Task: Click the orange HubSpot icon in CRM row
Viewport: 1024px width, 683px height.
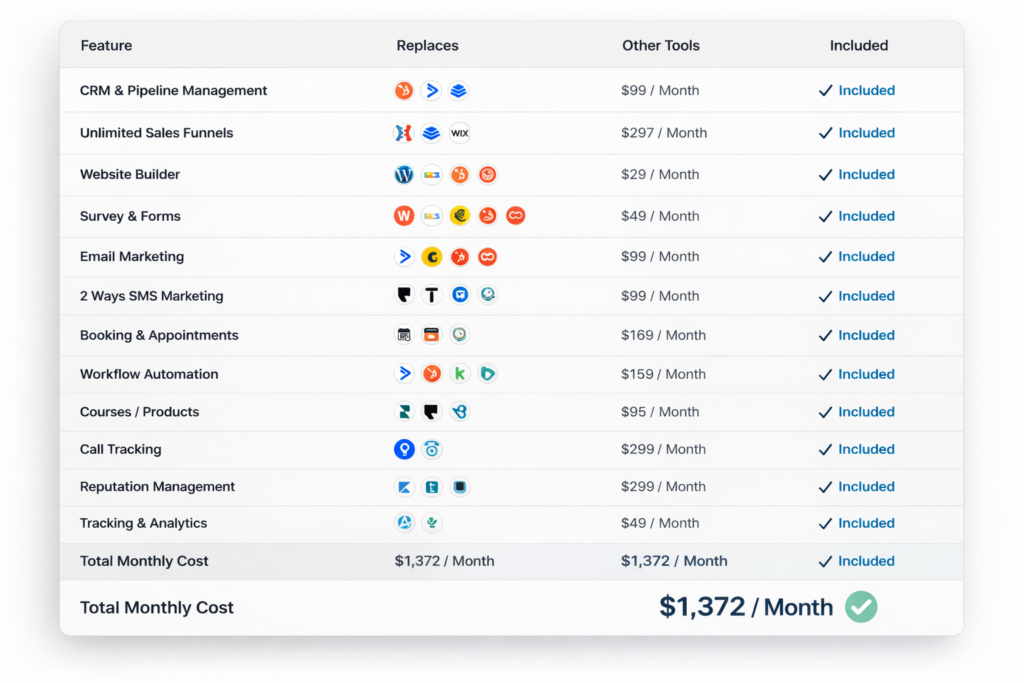Action: [x=404, y=90]
